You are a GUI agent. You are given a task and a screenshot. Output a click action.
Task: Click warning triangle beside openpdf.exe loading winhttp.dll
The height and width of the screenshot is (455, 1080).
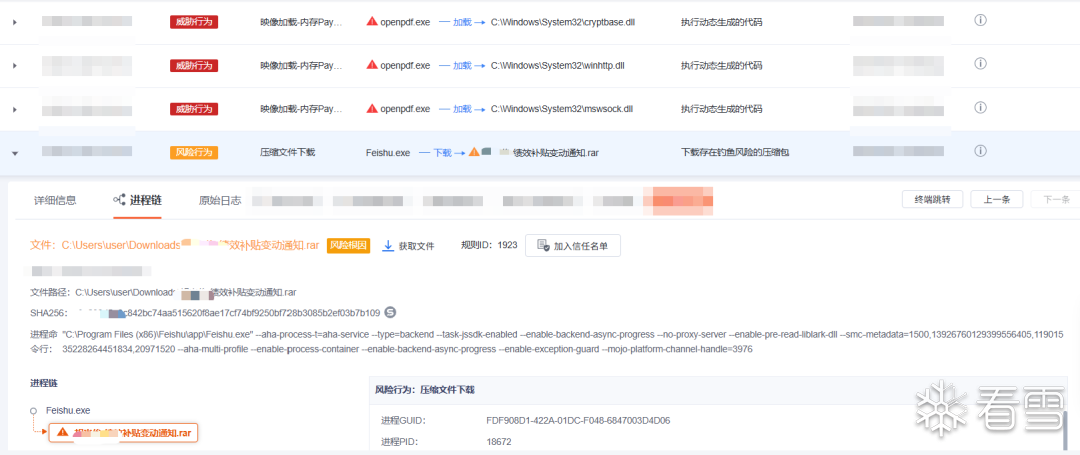372,65
